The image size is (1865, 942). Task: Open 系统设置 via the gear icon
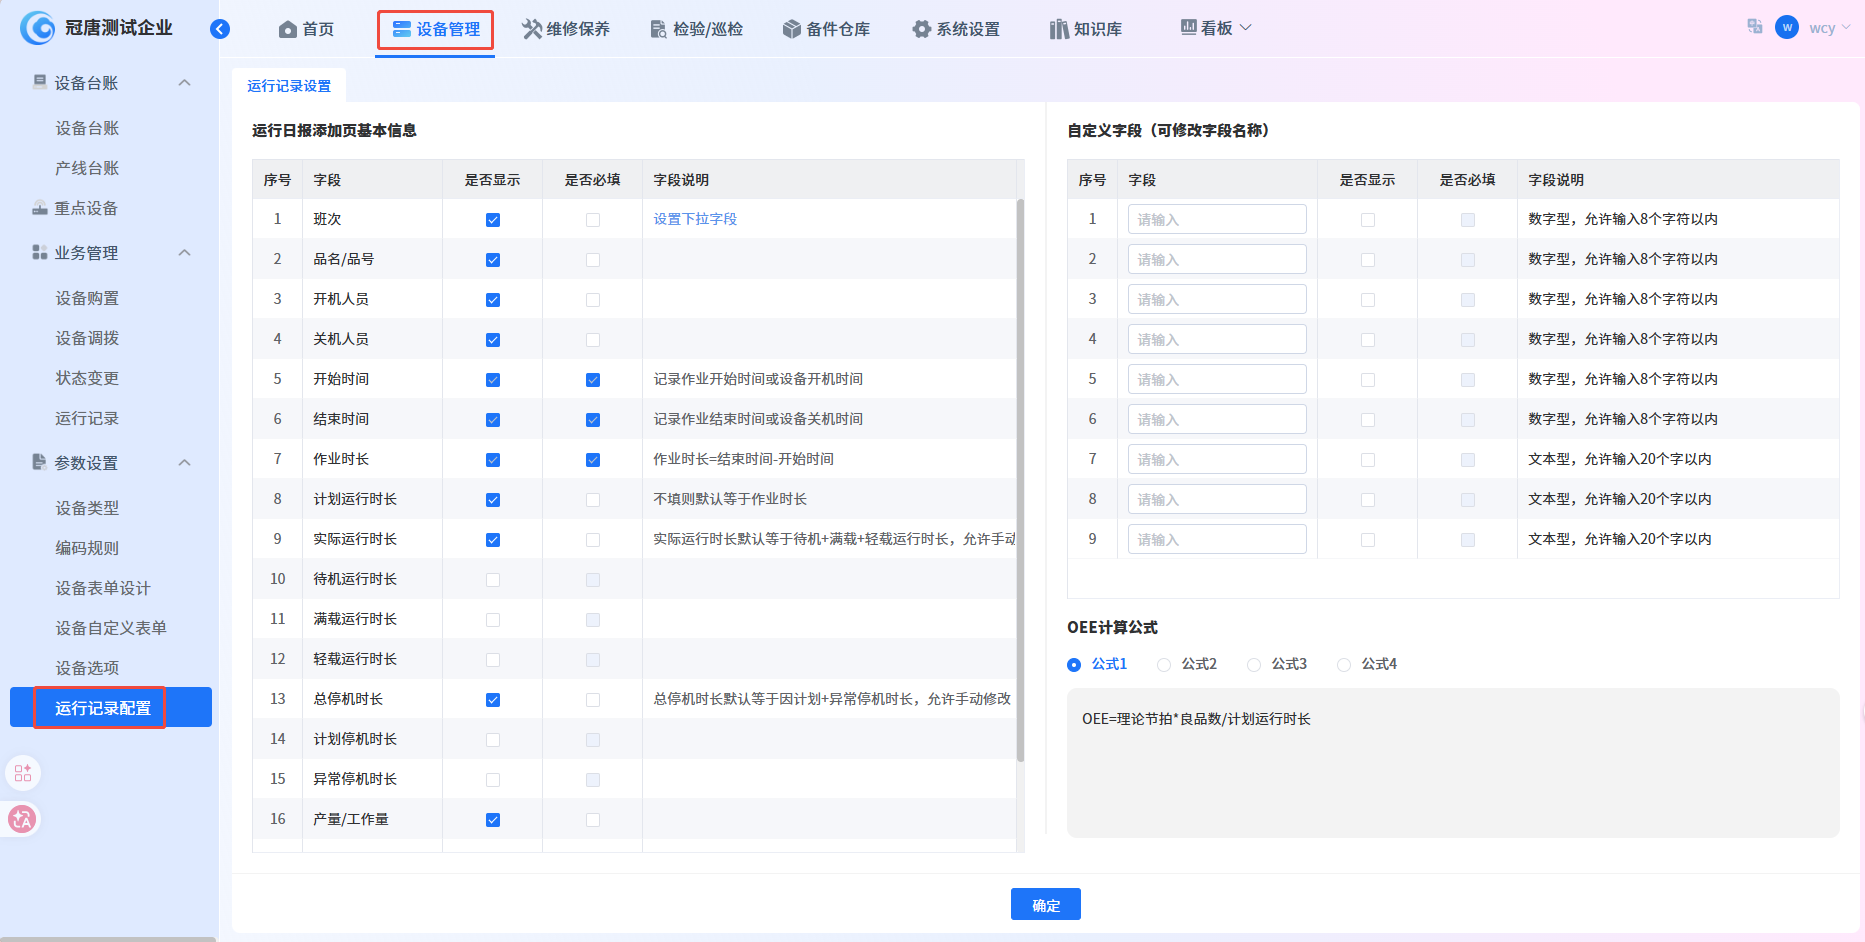click(921, 29)
